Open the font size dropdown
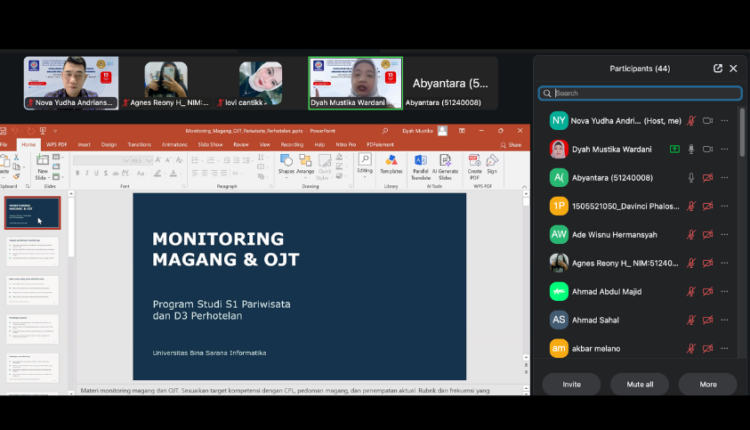The image size is (750, 430). coord(149,160)
